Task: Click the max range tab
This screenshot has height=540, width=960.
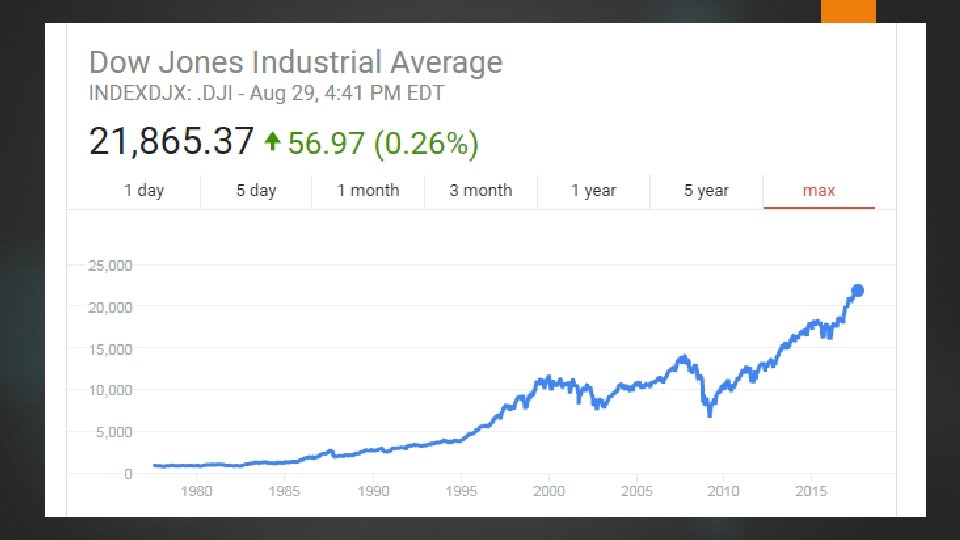Action: tap(818, 190)
